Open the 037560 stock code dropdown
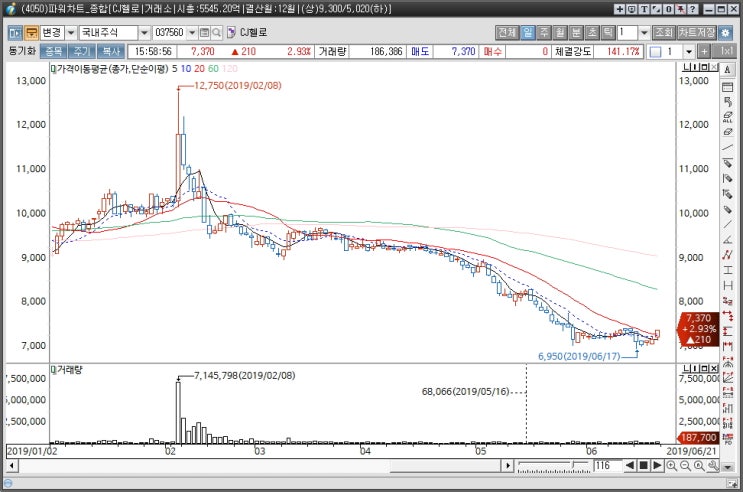This screenshot has width=743, height=492. coord(192,32)
